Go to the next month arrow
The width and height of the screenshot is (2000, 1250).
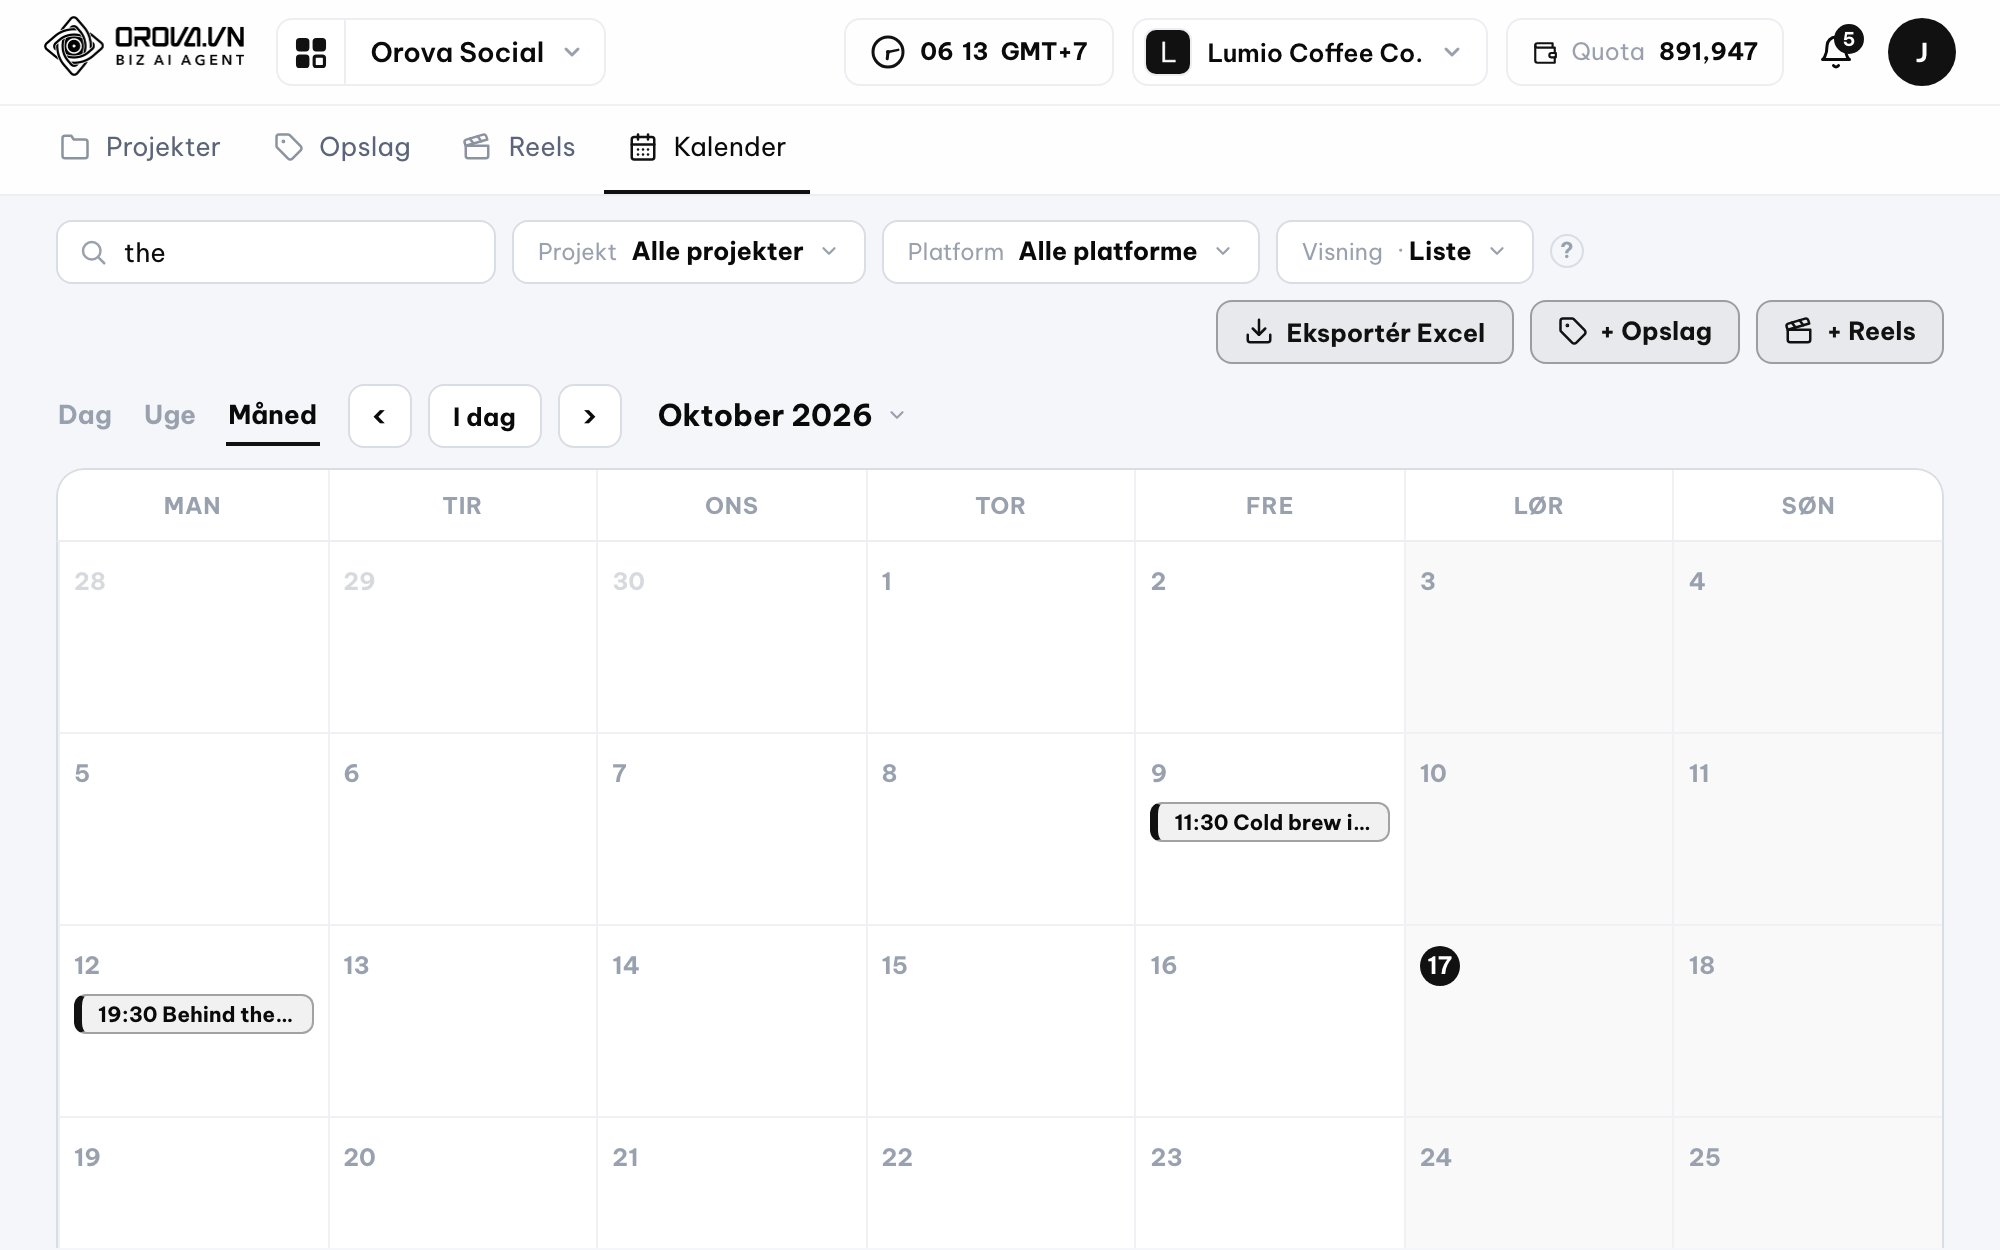pos(589,416)
